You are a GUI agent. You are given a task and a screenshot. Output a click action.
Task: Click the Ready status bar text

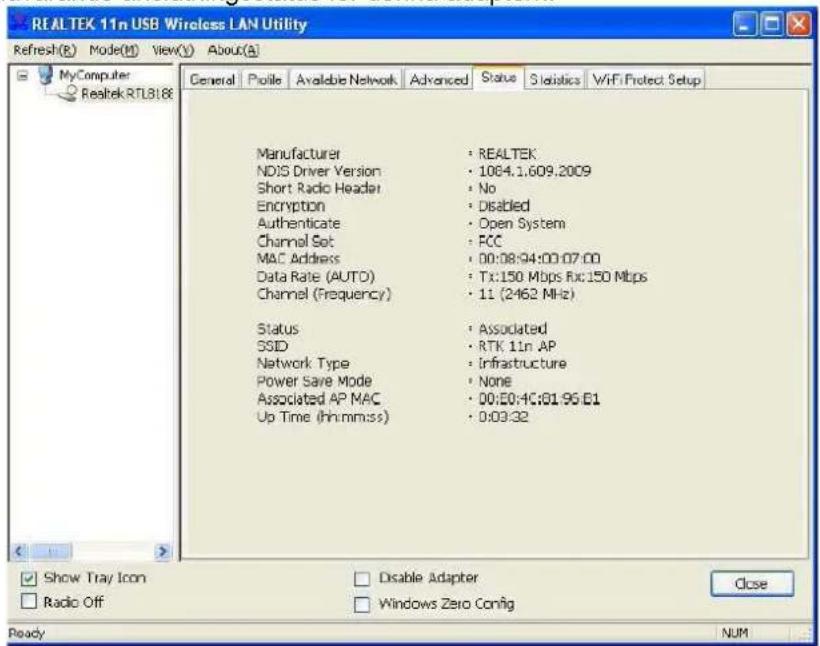(x=27, y=633)
